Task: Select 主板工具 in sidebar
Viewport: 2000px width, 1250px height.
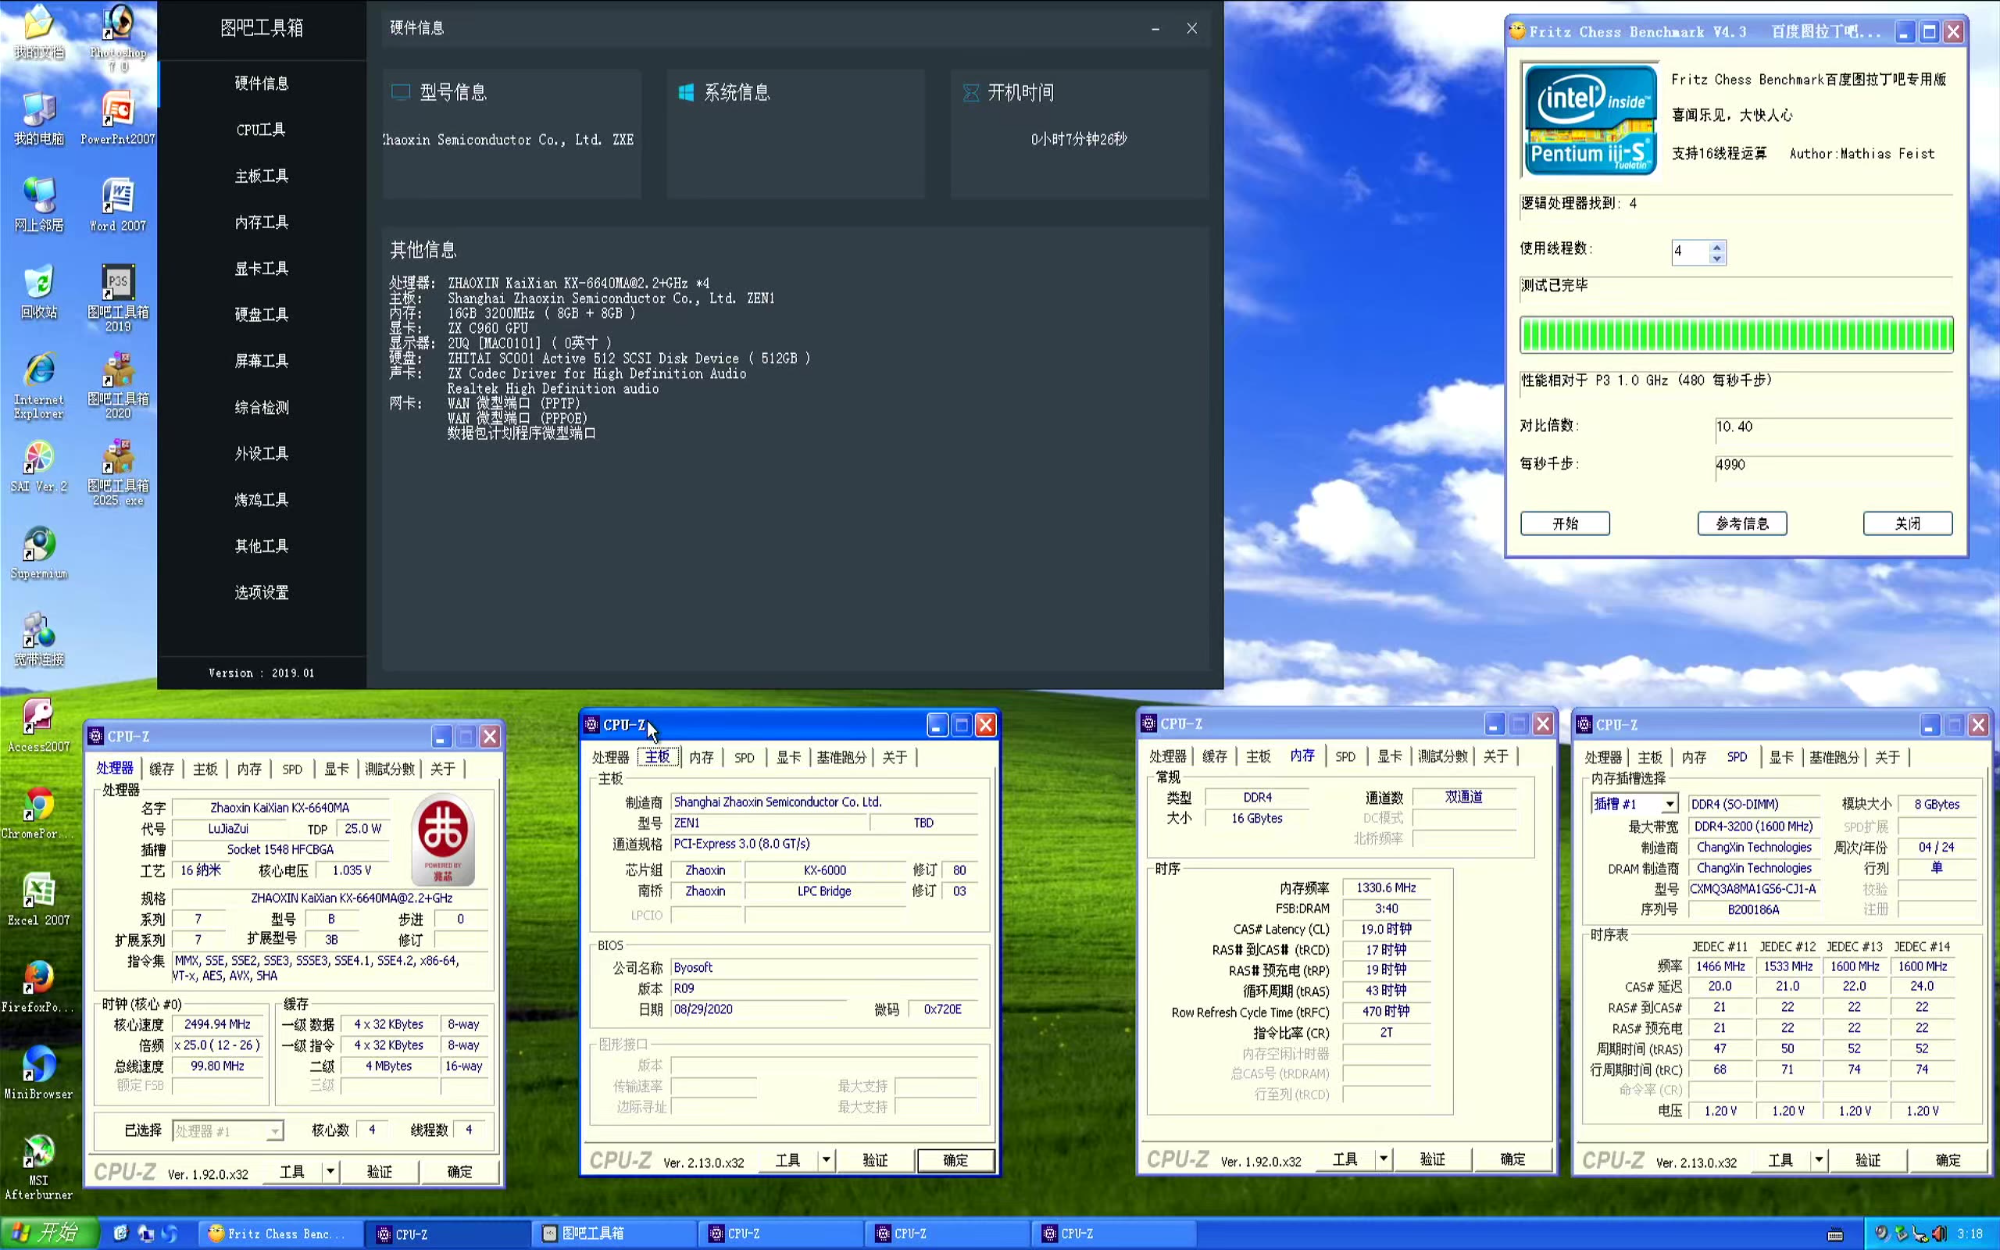Action: pos(261,176)
